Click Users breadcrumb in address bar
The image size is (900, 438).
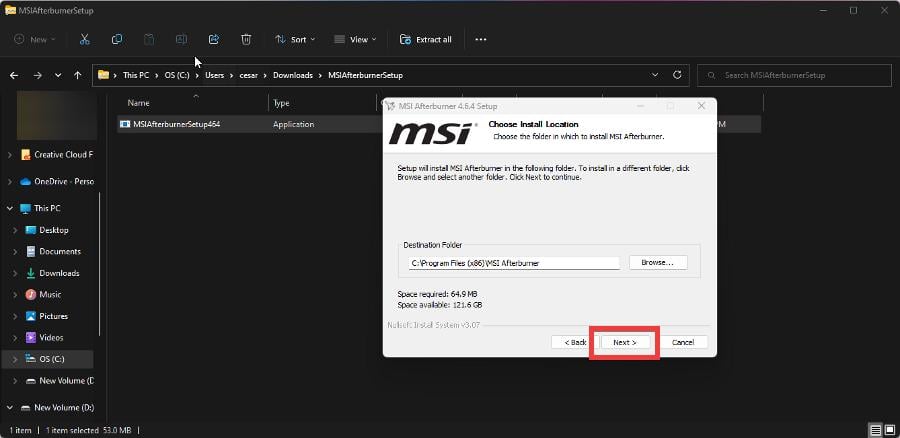pyautogui.click(x=215, y=75)
